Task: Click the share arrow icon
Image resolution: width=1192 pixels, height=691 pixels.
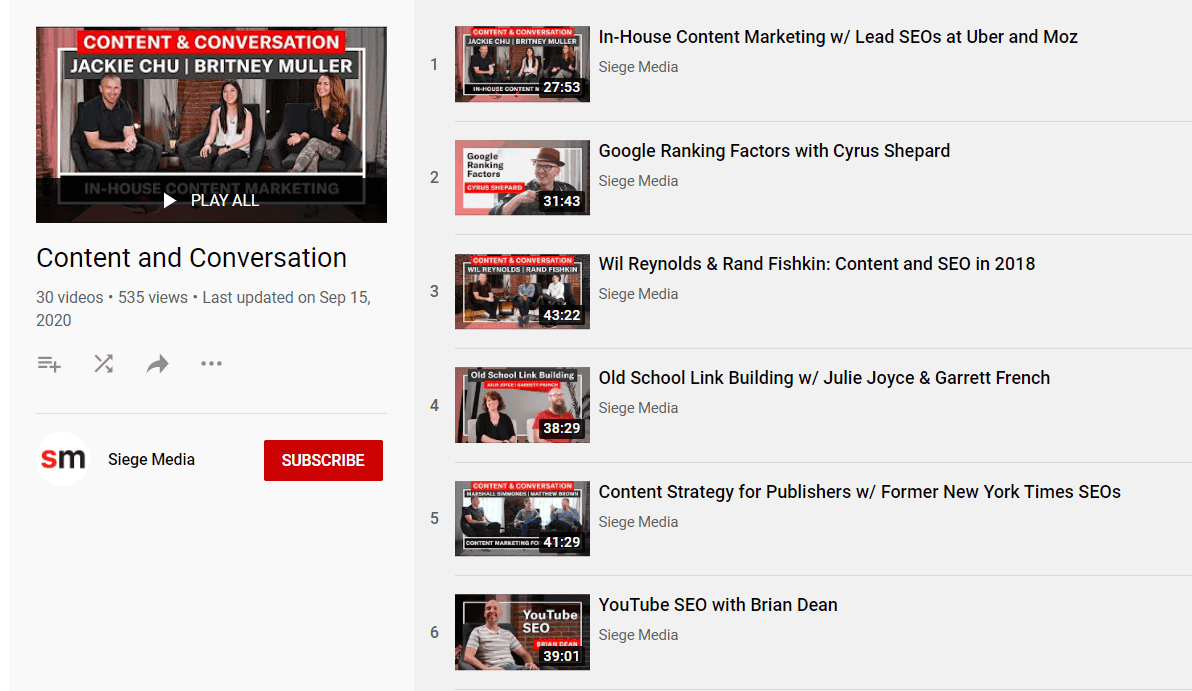Action: point(157,364)
